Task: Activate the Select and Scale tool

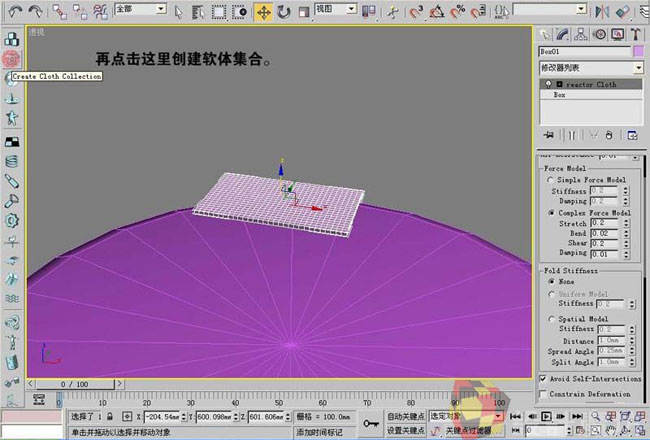Action: pos(304,12)
